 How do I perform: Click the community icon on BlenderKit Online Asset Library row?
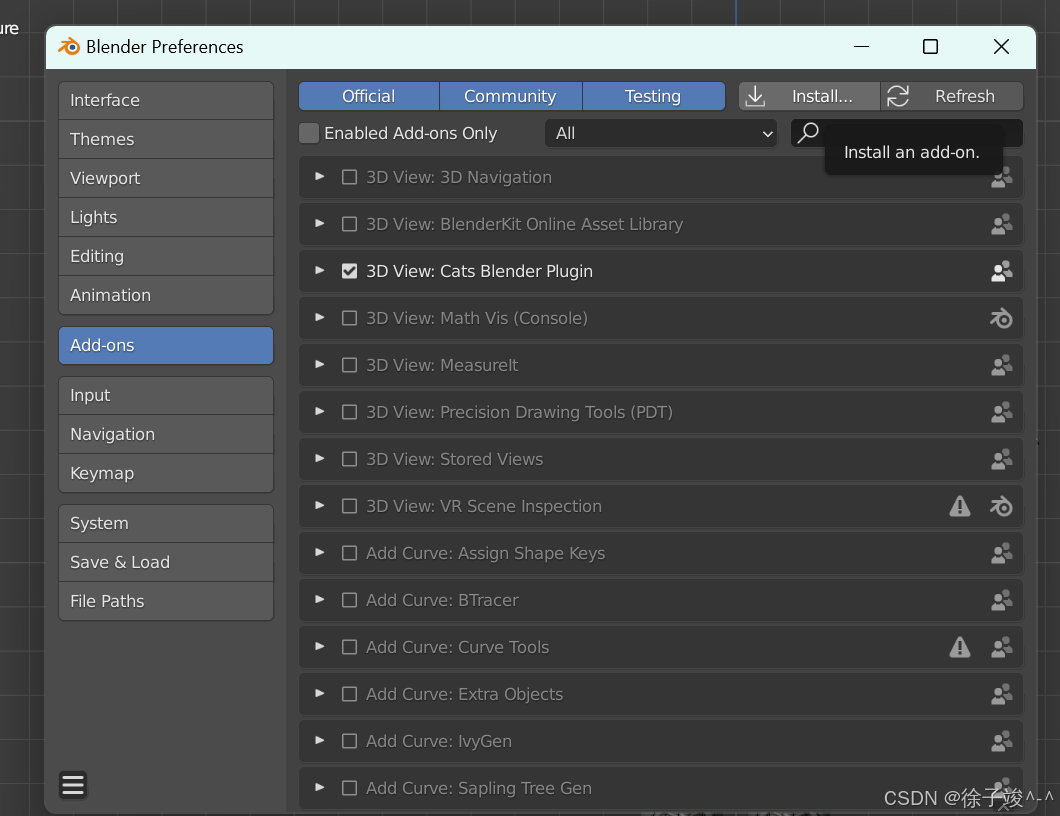1001,224
